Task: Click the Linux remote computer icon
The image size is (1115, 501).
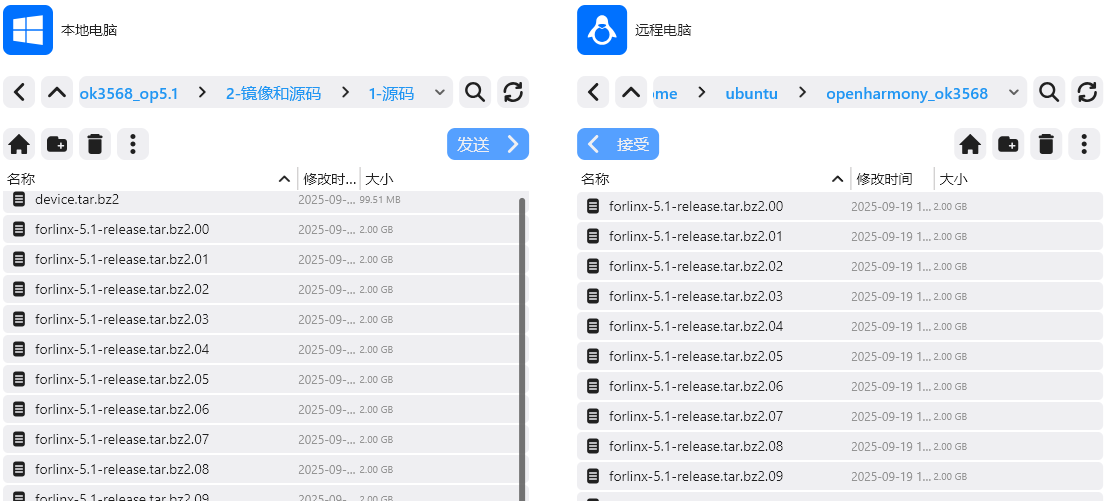Action: pos(602,30)
